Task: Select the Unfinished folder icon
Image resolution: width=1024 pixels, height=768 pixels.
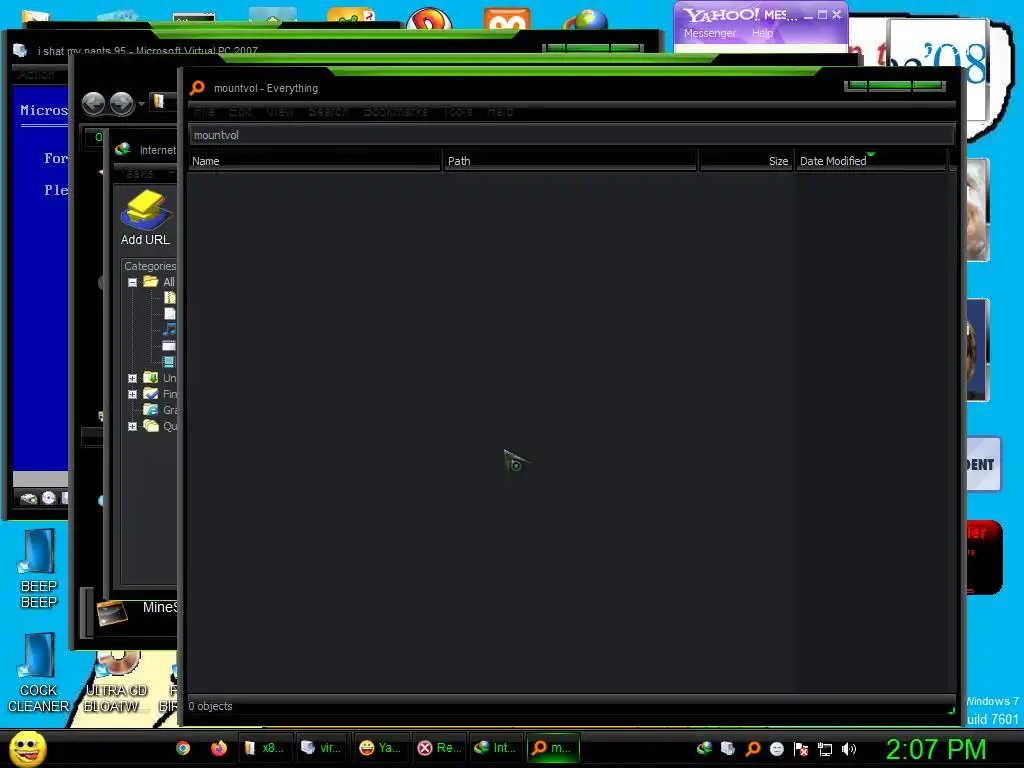Action: (x=151, y=377)
